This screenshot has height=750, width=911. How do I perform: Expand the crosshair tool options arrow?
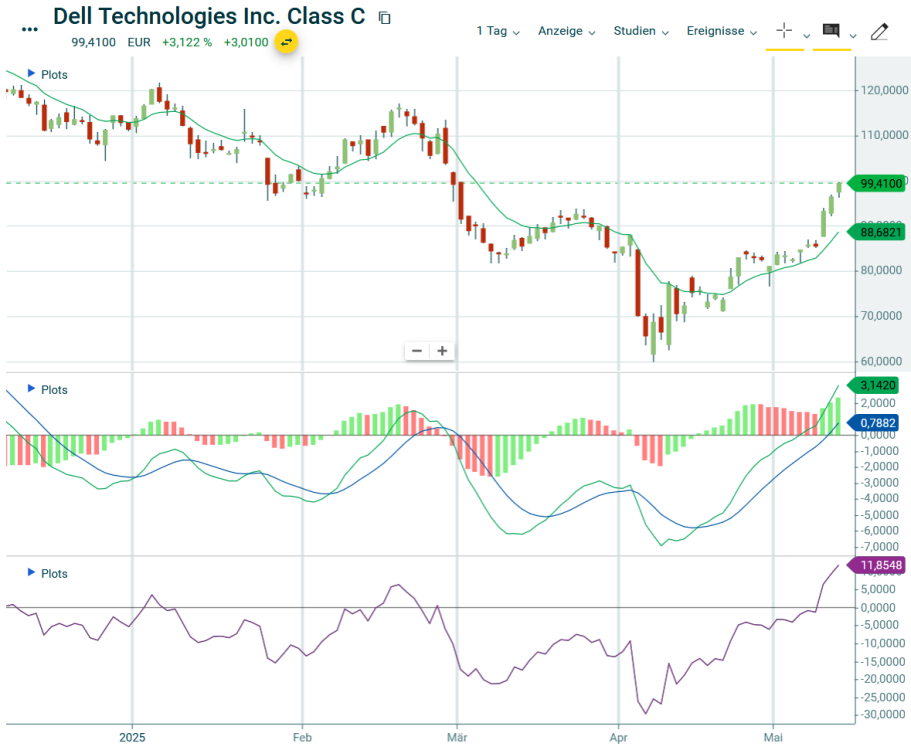click(x=806, y=36)
